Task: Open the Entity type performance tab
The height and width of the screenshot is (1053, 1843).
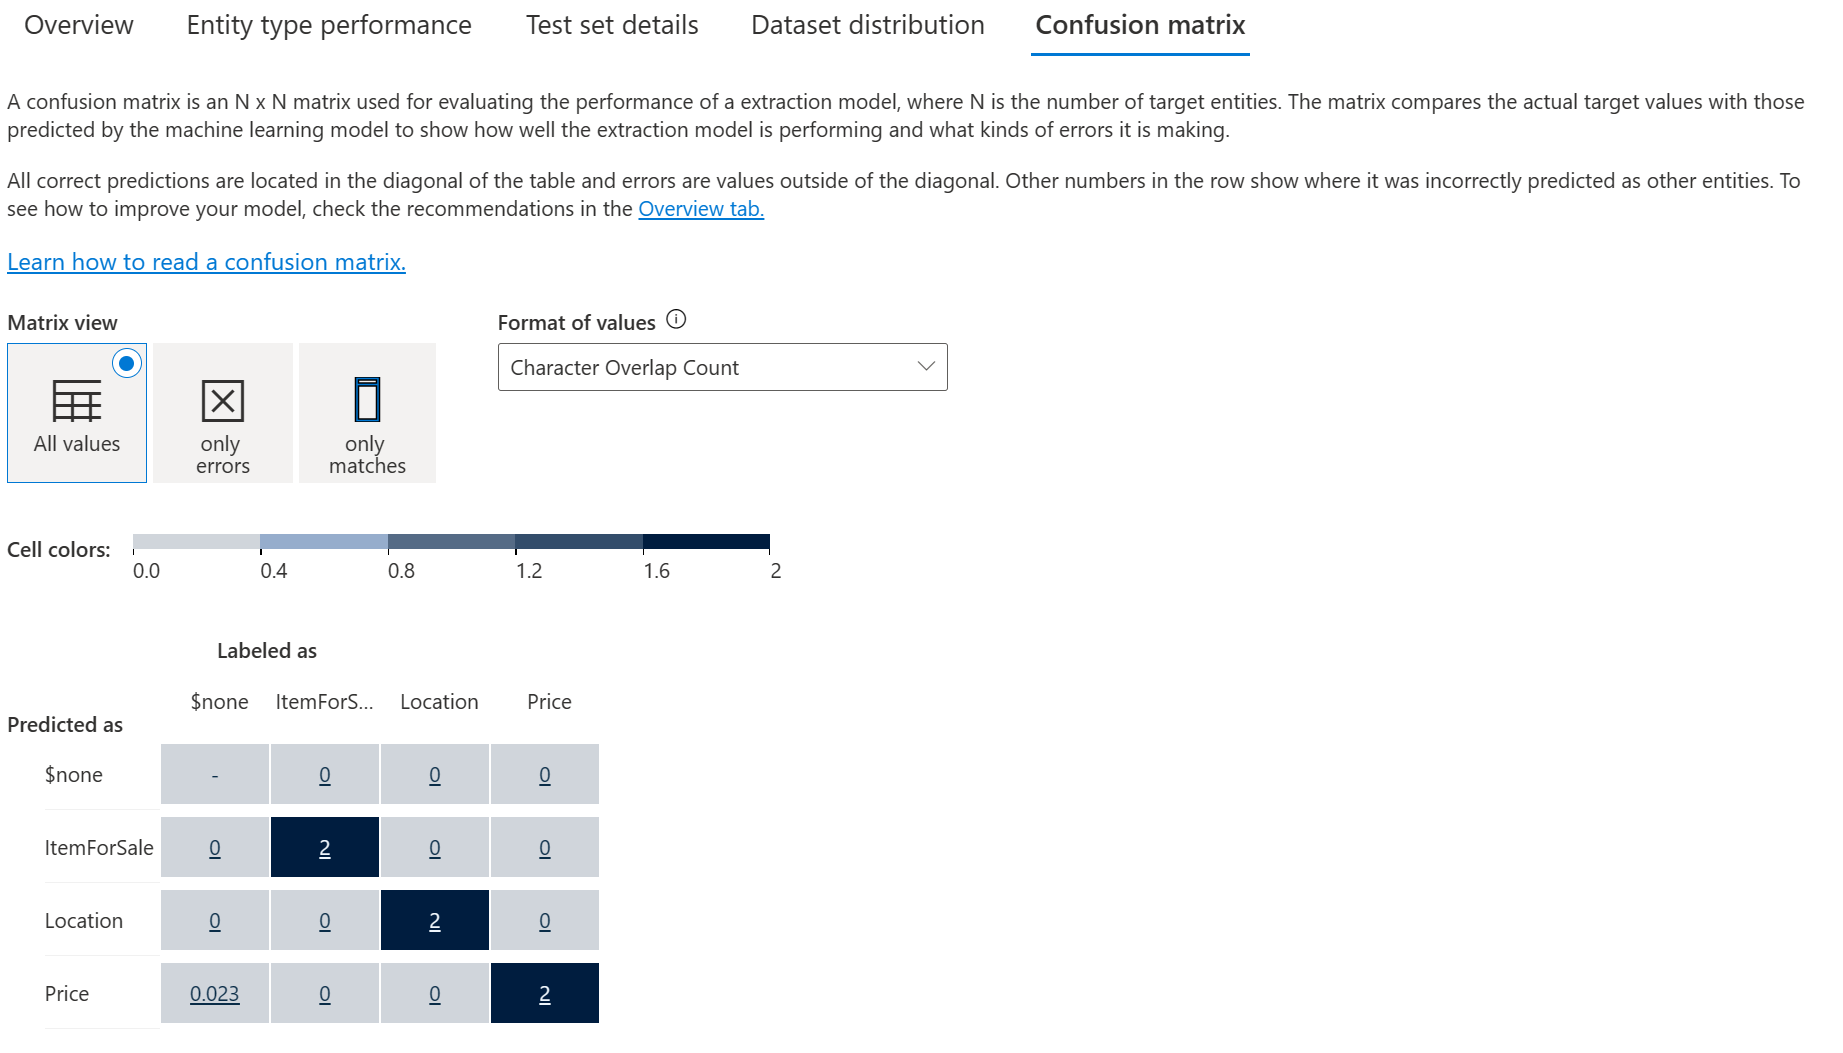Action: [x=329, y=25]
